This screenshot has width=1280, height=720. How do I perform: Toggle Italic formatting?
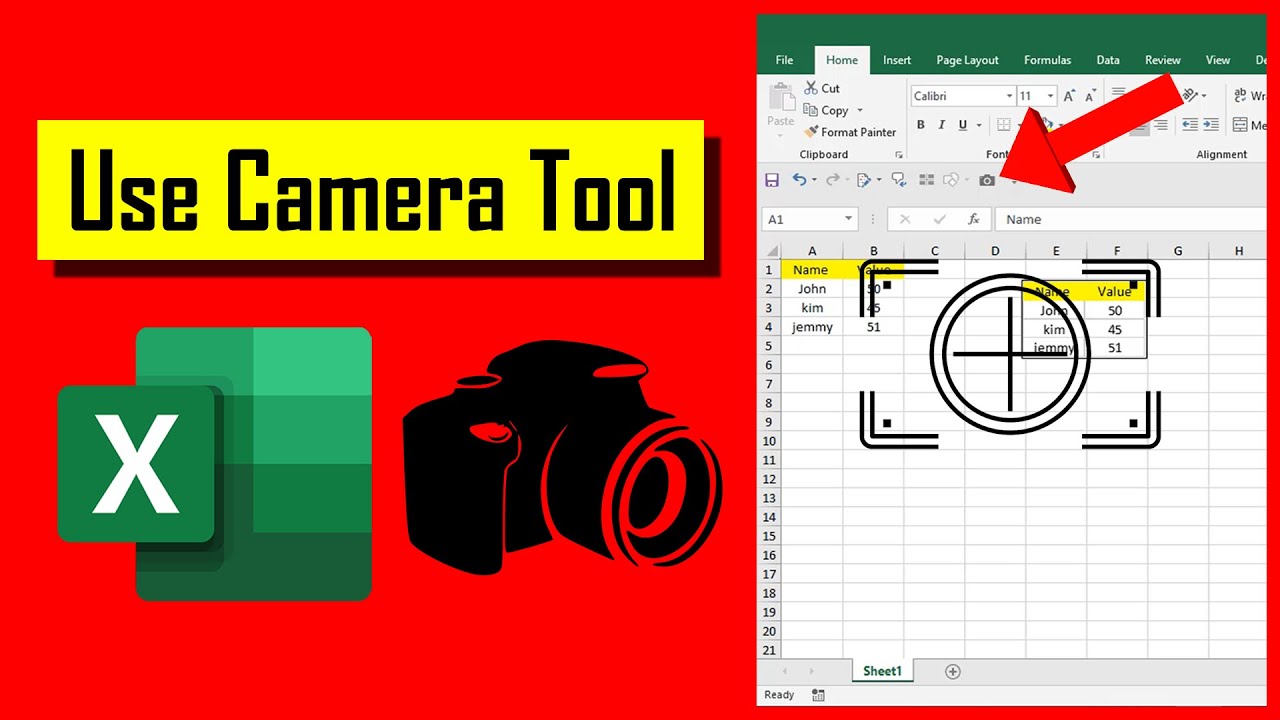coord(942,125)
